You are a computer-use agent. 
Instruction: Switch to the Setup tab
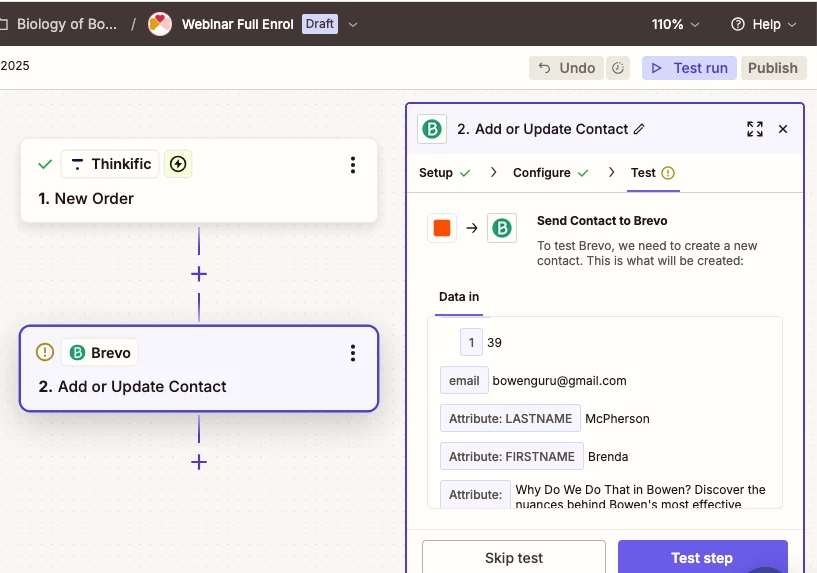pos(444,173)
